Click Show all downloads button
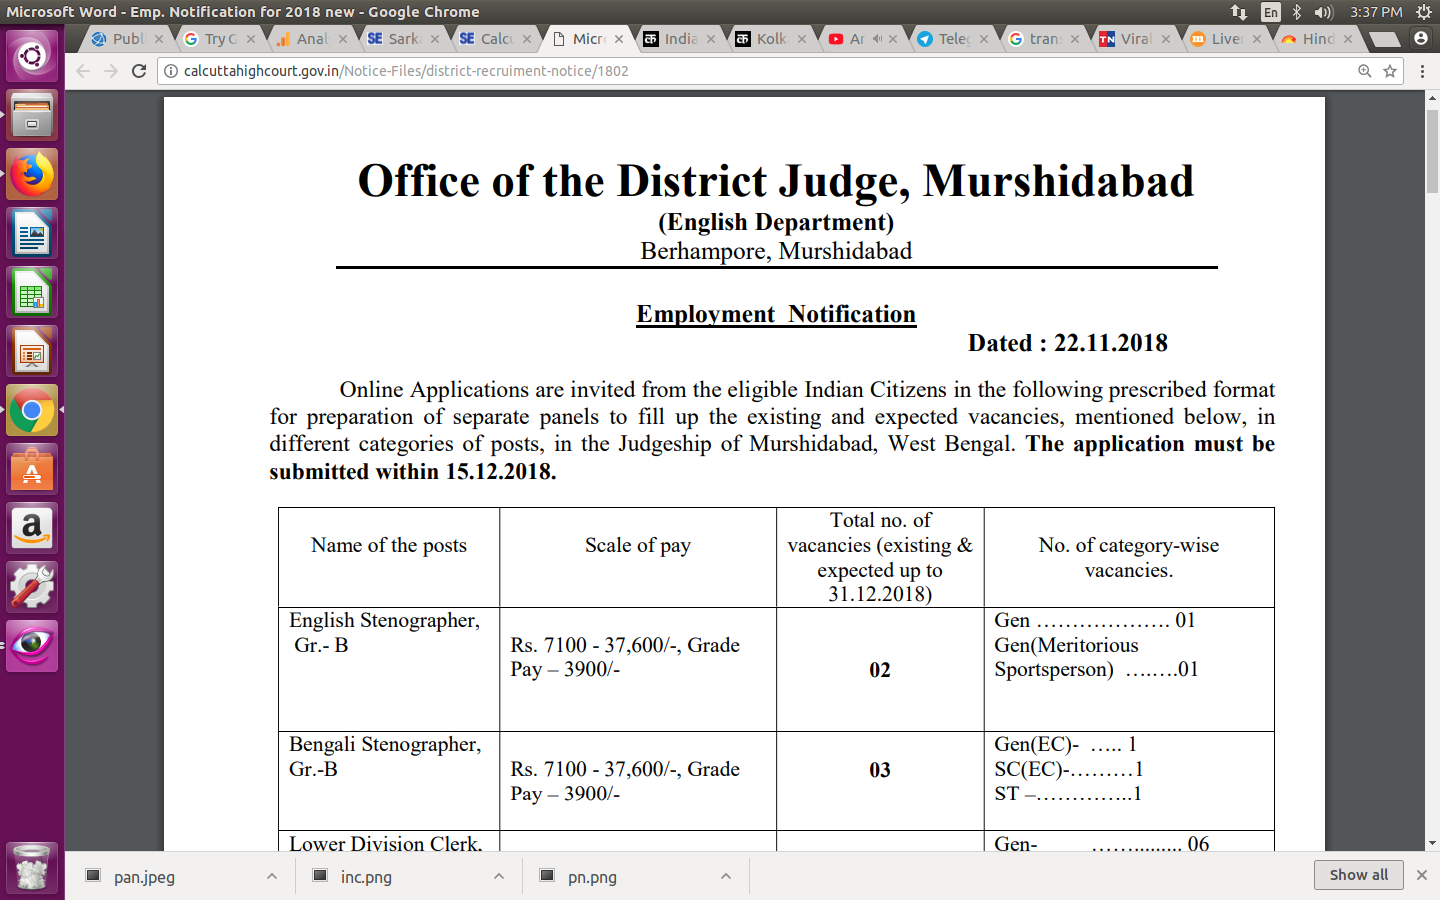1440x900 pixels. 1358,874
